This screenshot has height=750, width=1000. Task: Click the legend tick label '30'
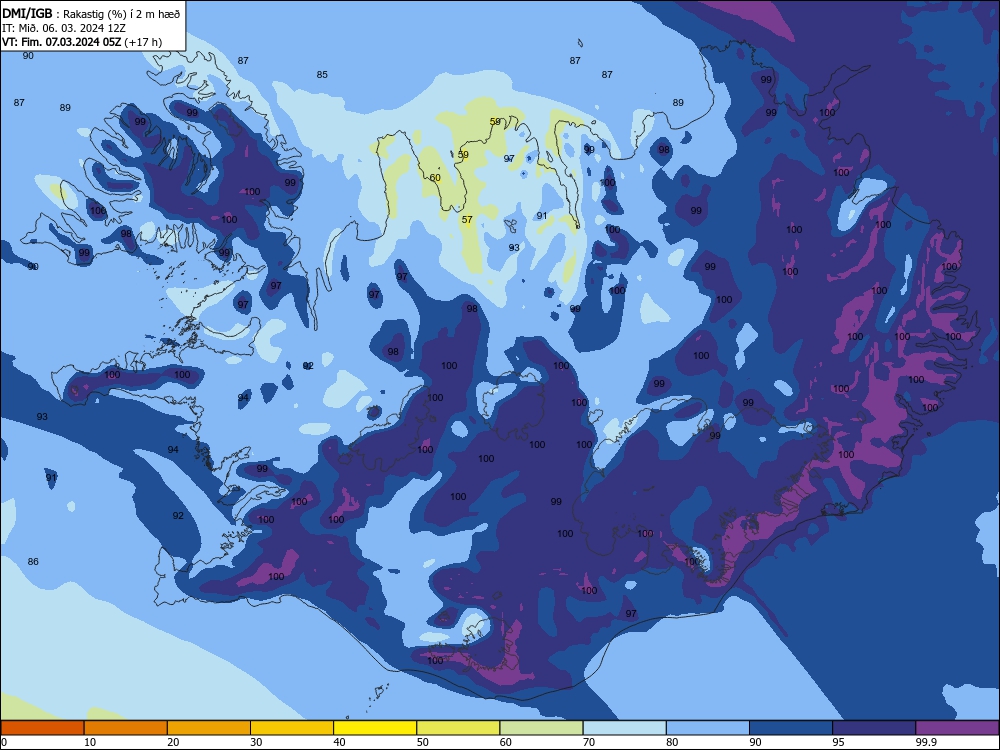(x=256, y=742)
